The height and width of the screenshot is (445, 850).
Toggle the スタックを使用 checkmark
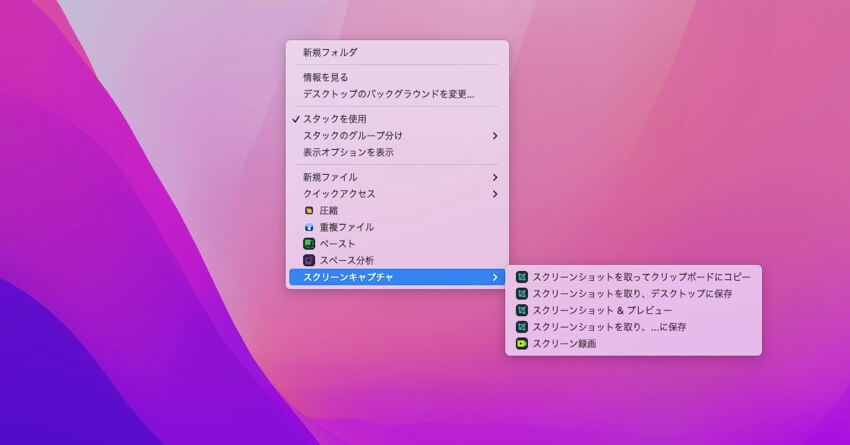click(296, 119)
